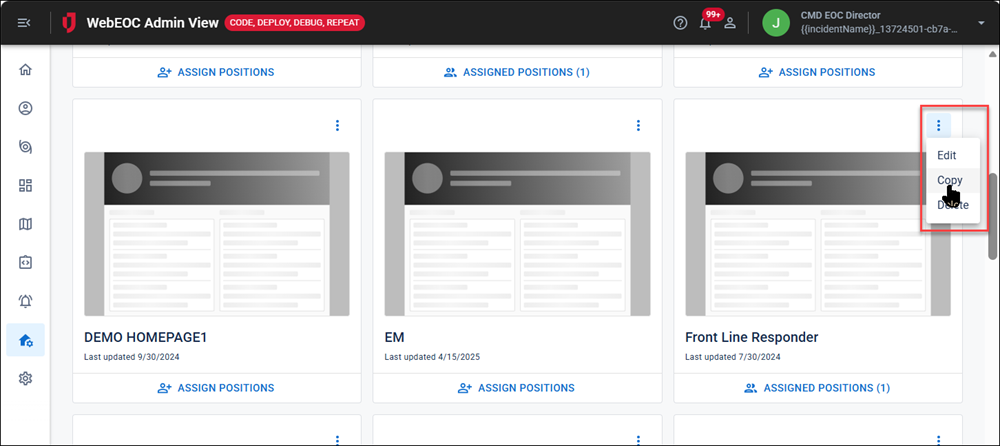1000x446 pixels.
Task: Click top-left ASSIGN POSITIONS button
Action: coord(217,72)
